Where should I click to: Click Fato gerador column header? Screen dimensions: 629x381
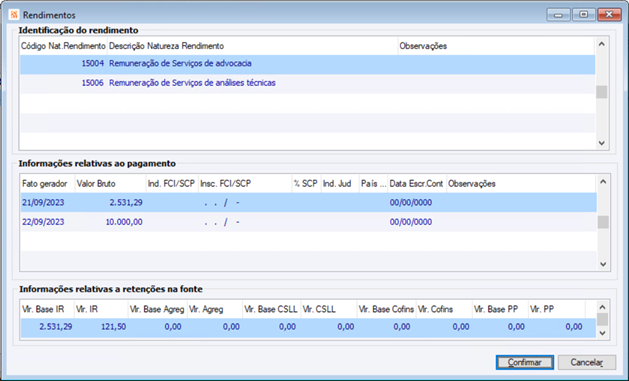click(x=48, y=184)
